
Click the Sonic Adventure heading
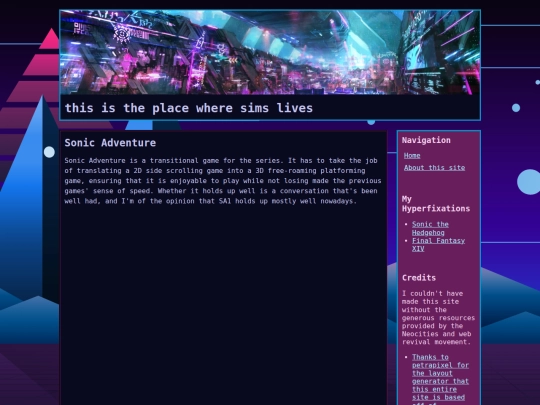(110, 143)
